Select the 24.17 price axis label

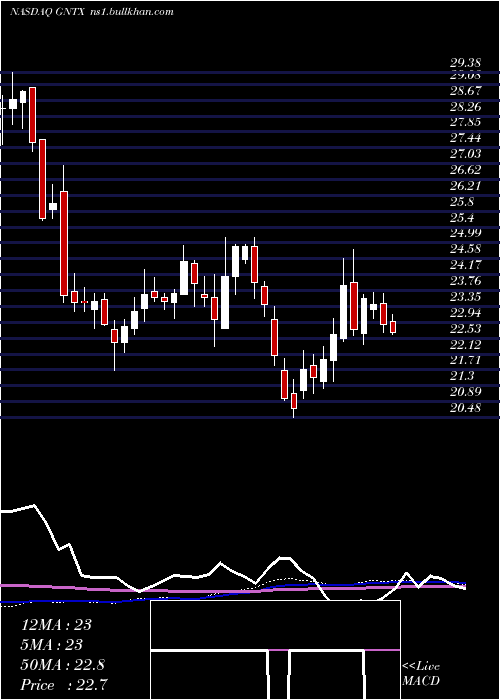[465, 265]
